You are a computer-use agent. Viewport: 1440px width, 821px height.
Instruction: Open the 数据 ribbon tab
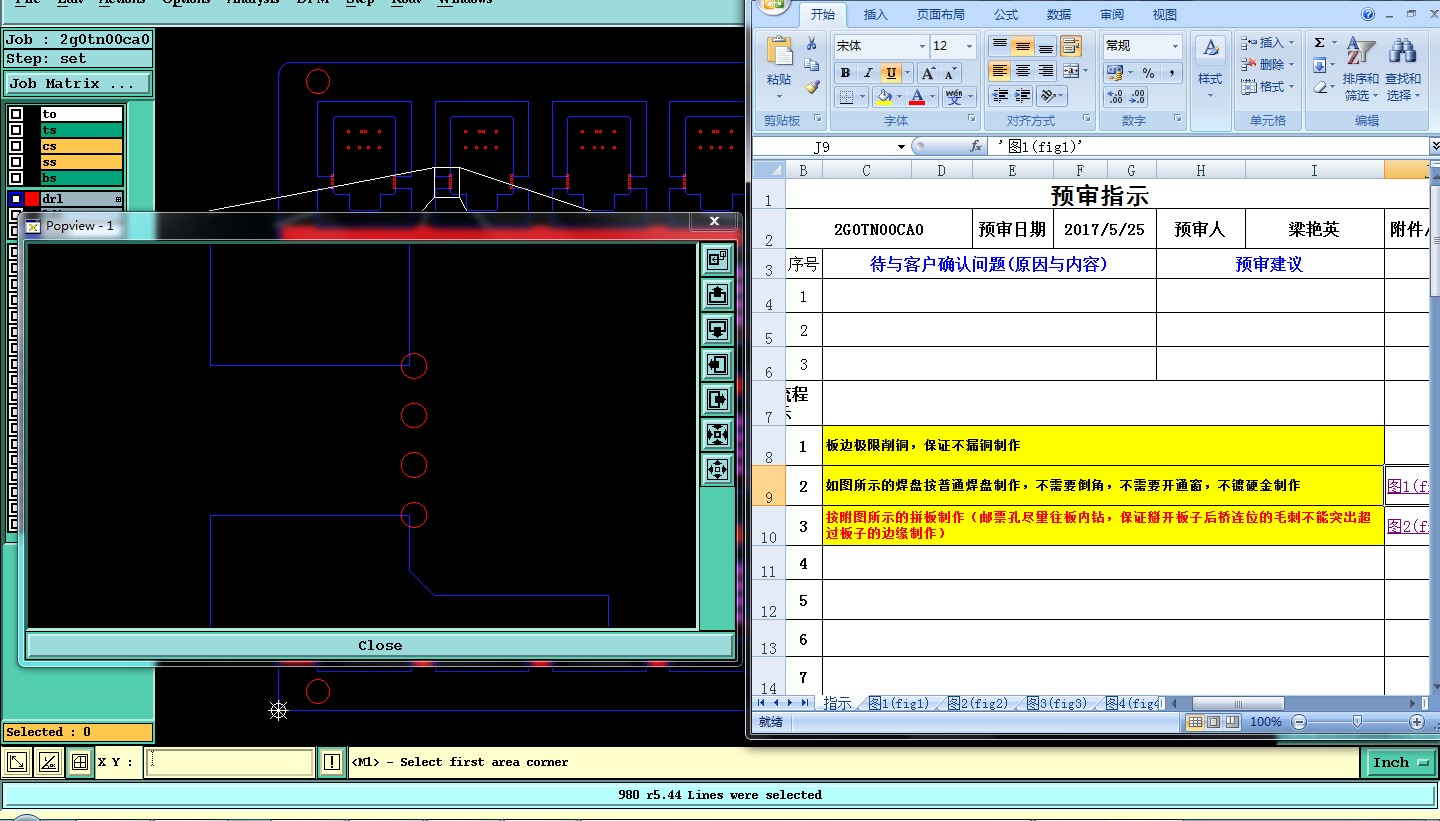pos(1059,15)
